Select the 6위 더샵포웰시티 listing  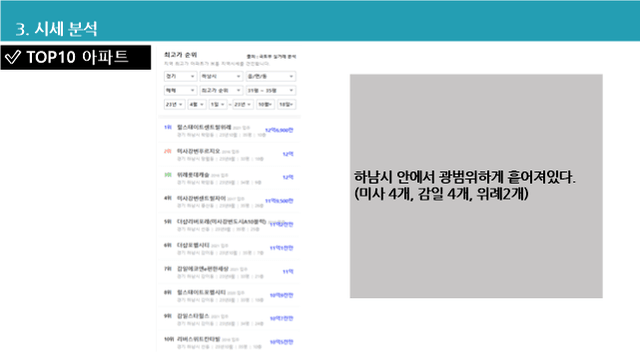click(x=229, y=249)
